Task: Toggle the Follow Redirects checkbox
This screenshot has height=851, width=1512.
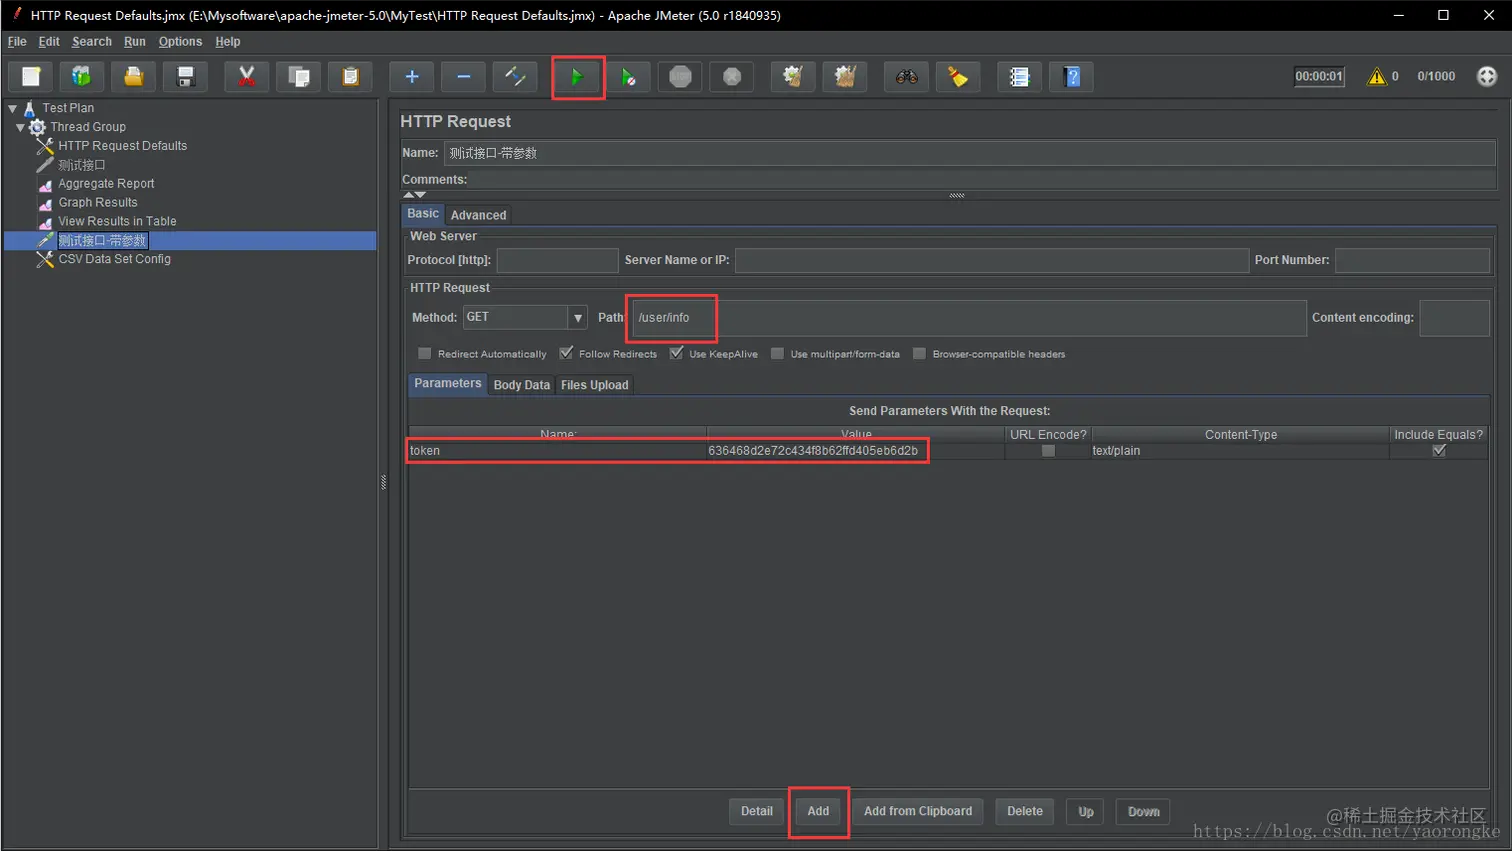Action: tap(566, 353)
